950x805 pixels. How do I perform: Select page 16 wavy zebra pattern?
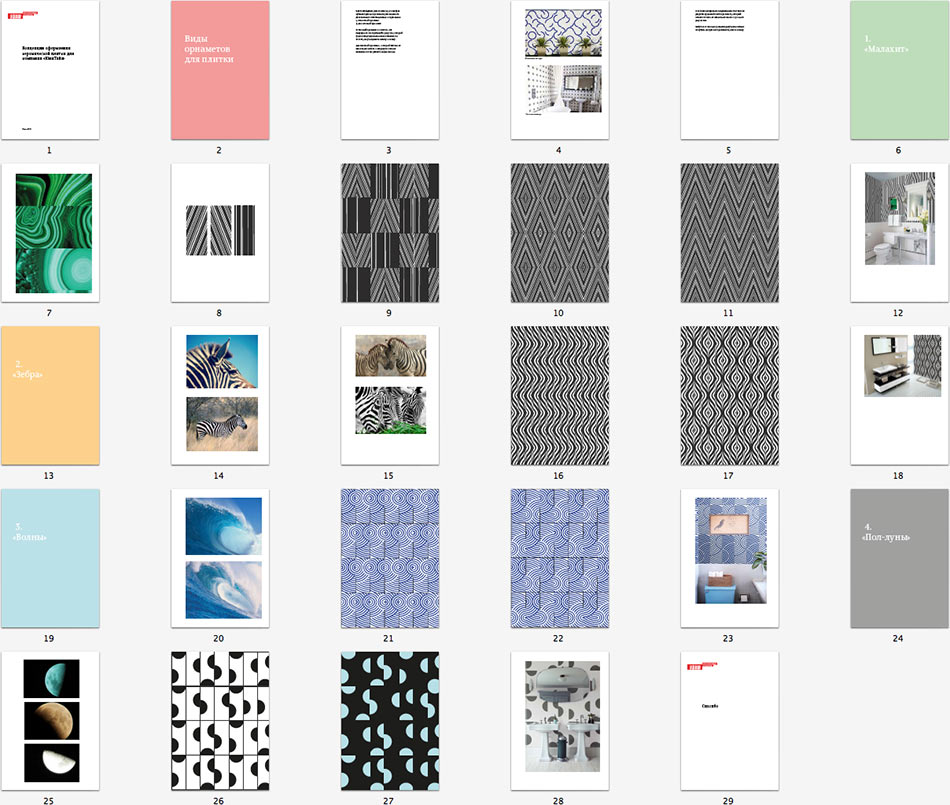point(559,395)
